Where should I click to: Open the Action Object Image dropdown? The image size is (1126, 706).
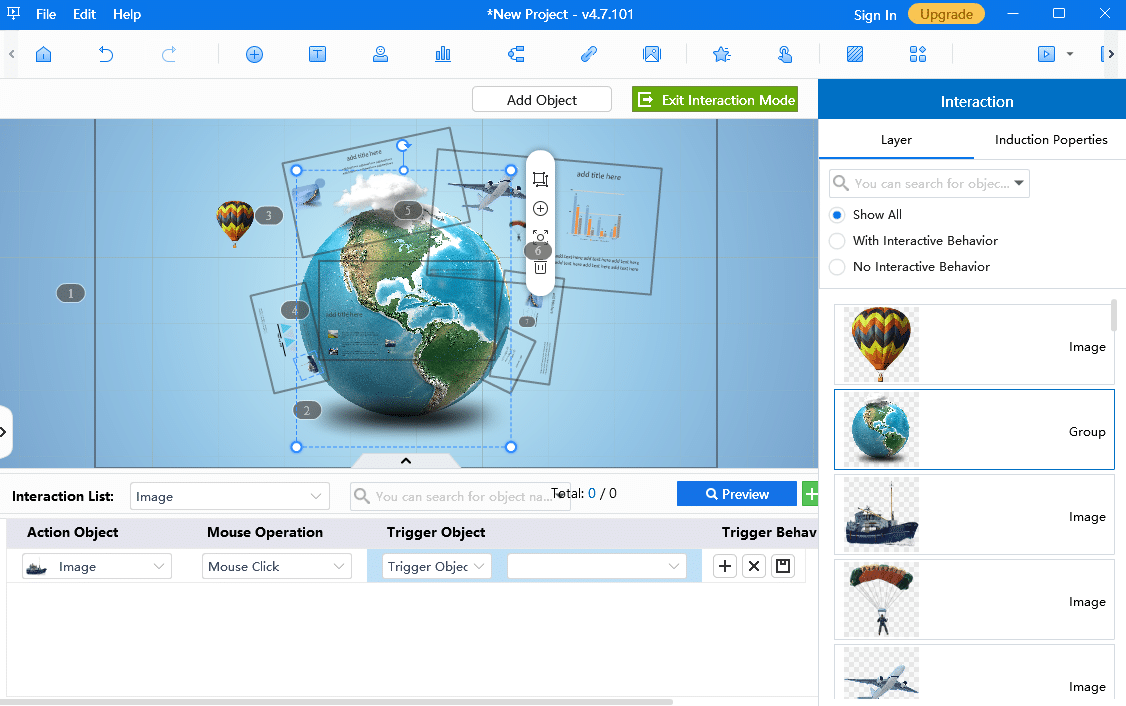tap(97, 567)
